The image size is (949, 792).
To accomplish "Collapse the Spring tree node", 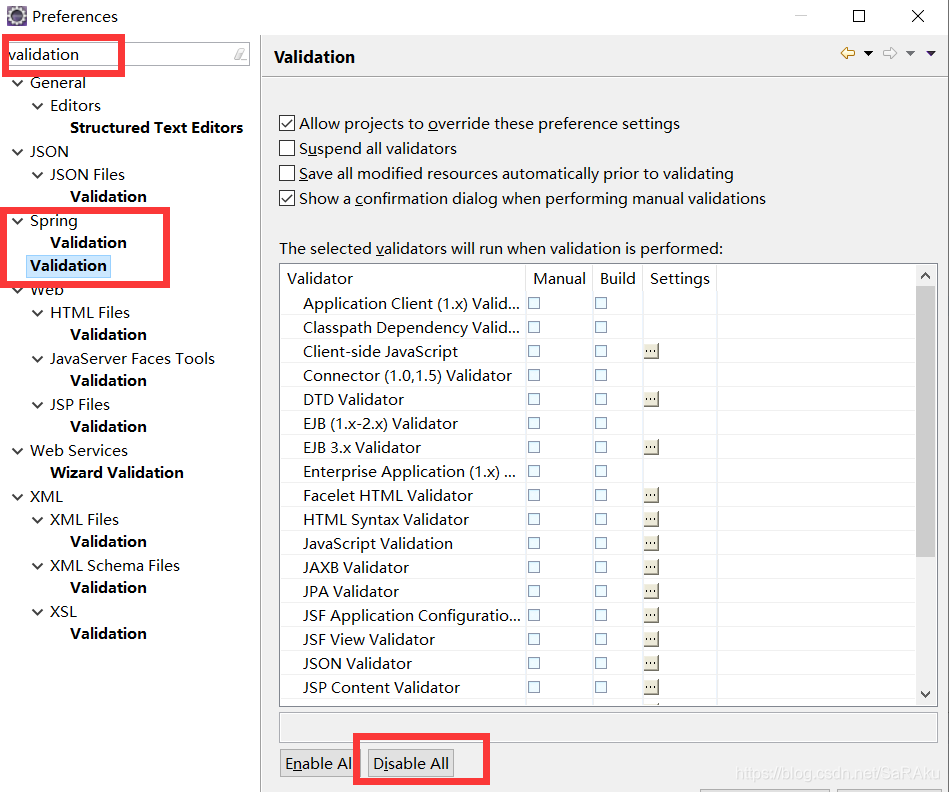I will click(x=17, y=221).
